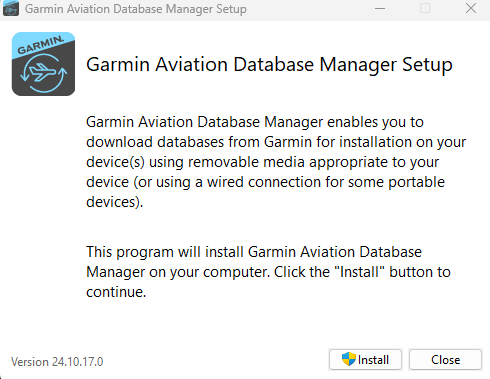
Task: Click the Version 24.10.17.0 label
Action: coord(57,362)
